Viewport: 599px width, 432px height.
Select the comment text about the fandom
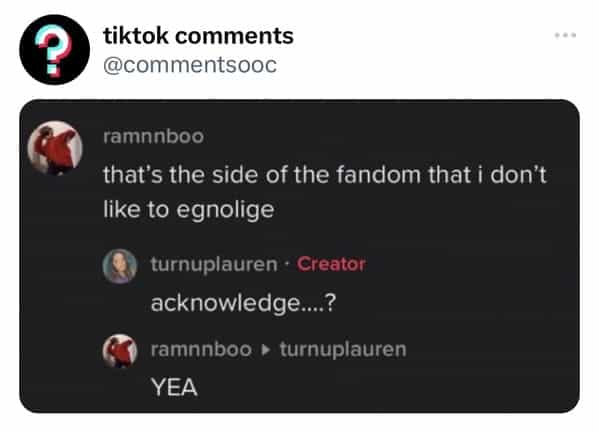tap(325, 192)
